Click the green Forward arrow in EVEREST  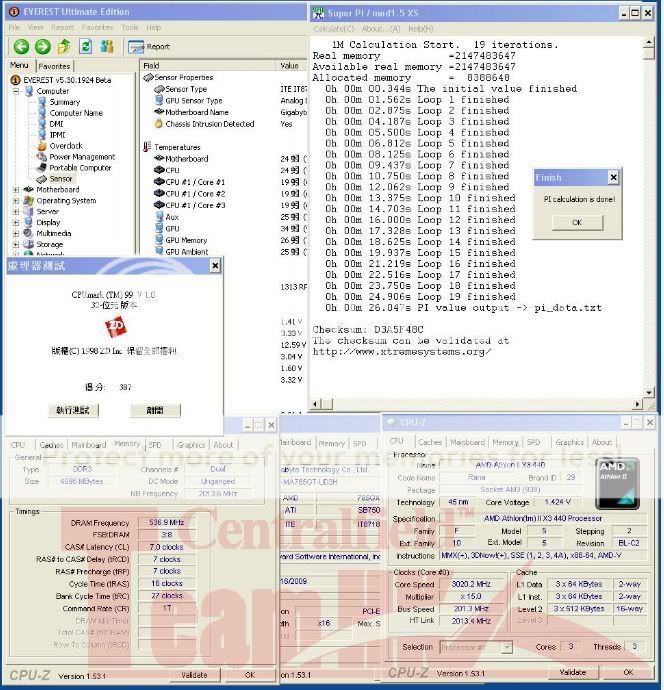41,47
